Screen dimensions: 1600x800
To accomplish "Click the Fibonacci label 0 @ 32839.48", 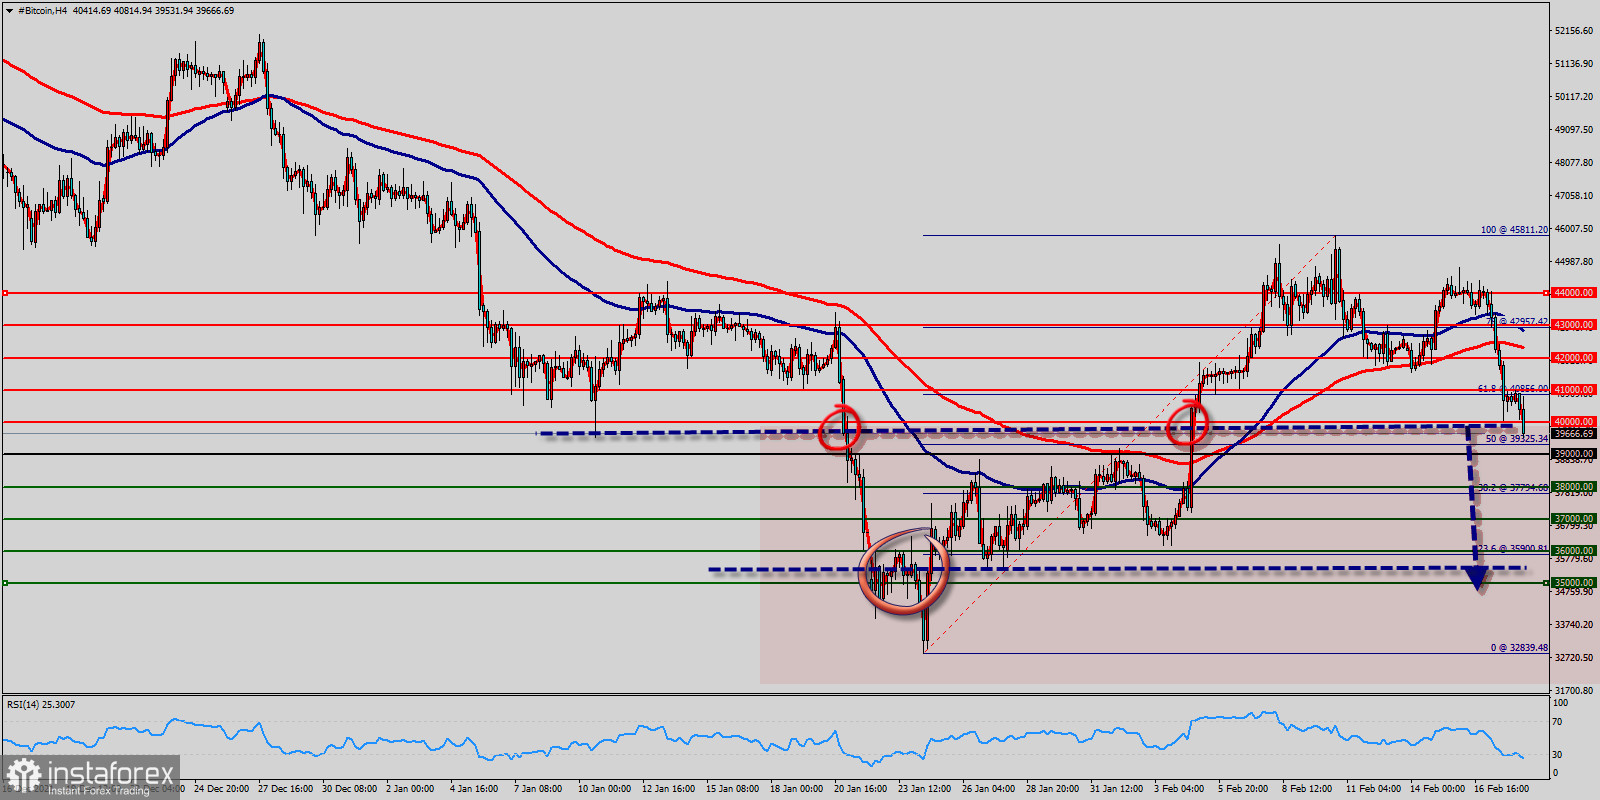I will pyautogui.click(x=1519, y=648).
